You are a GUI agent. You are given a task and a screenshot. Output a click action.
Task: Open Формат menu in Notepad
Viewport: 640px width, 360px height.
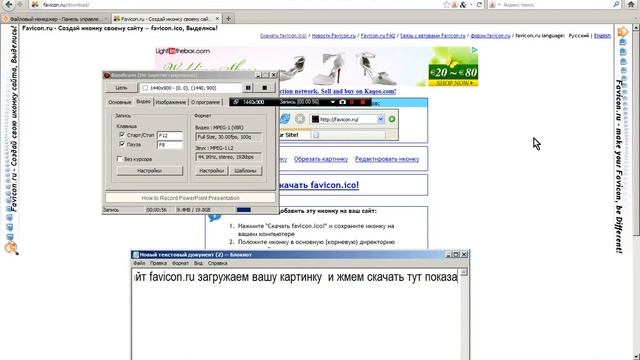tap(180, 263)
